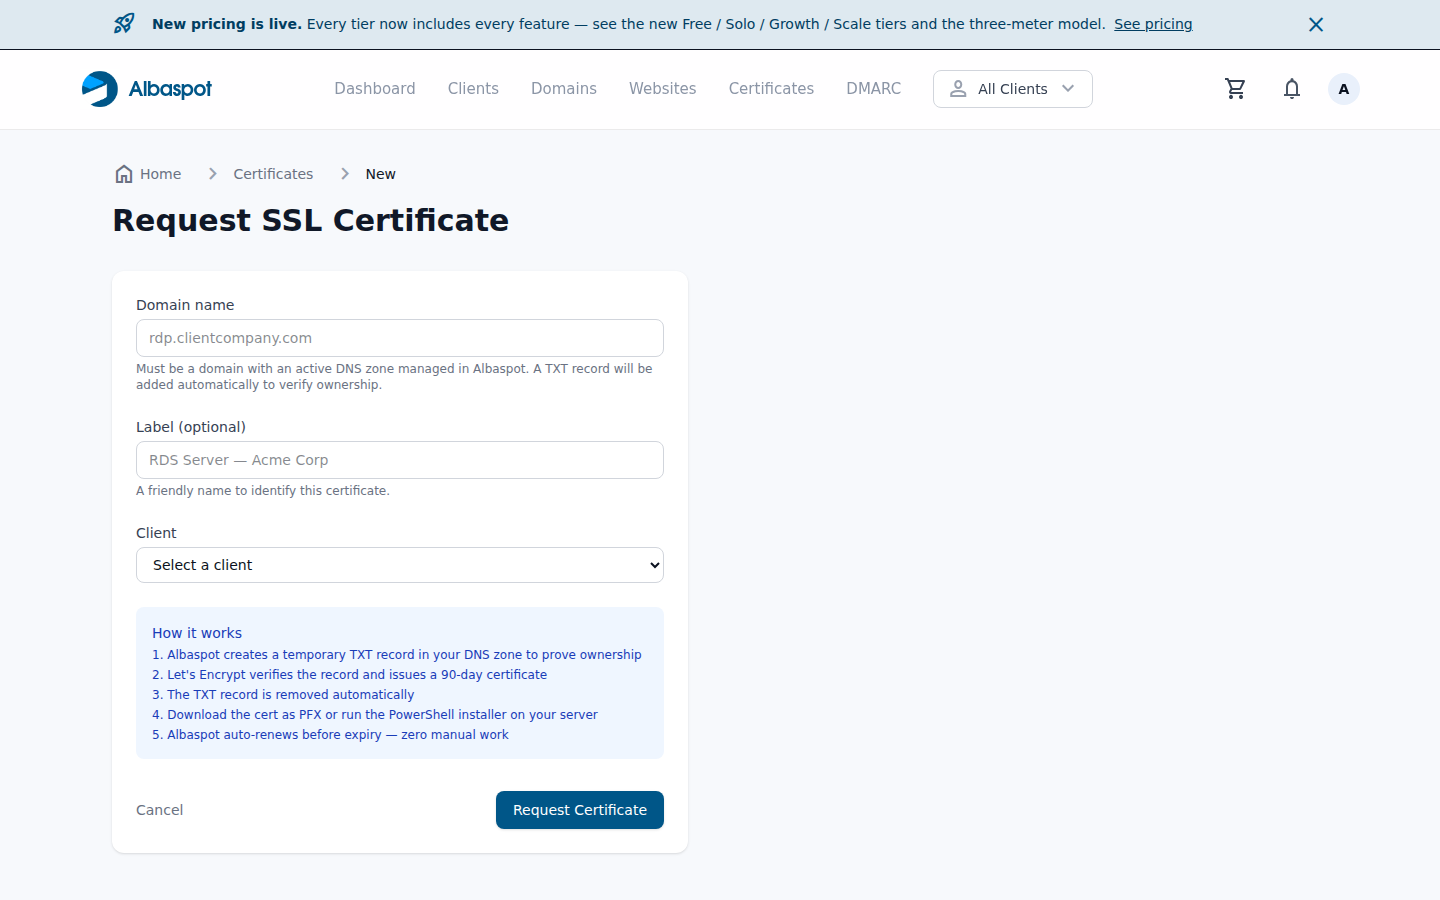
Task: Click the step about Let's Encrypt 90-day certificate
Action: point(350,675)
